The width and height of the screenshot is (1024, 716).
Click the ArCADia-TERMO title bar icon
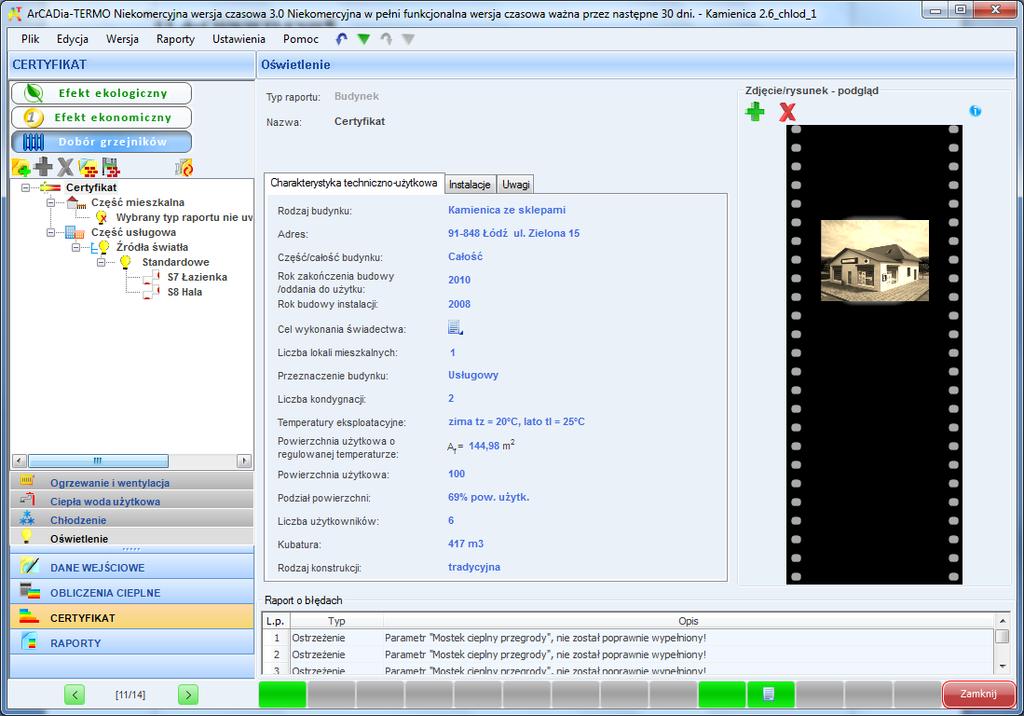point(14,13)
